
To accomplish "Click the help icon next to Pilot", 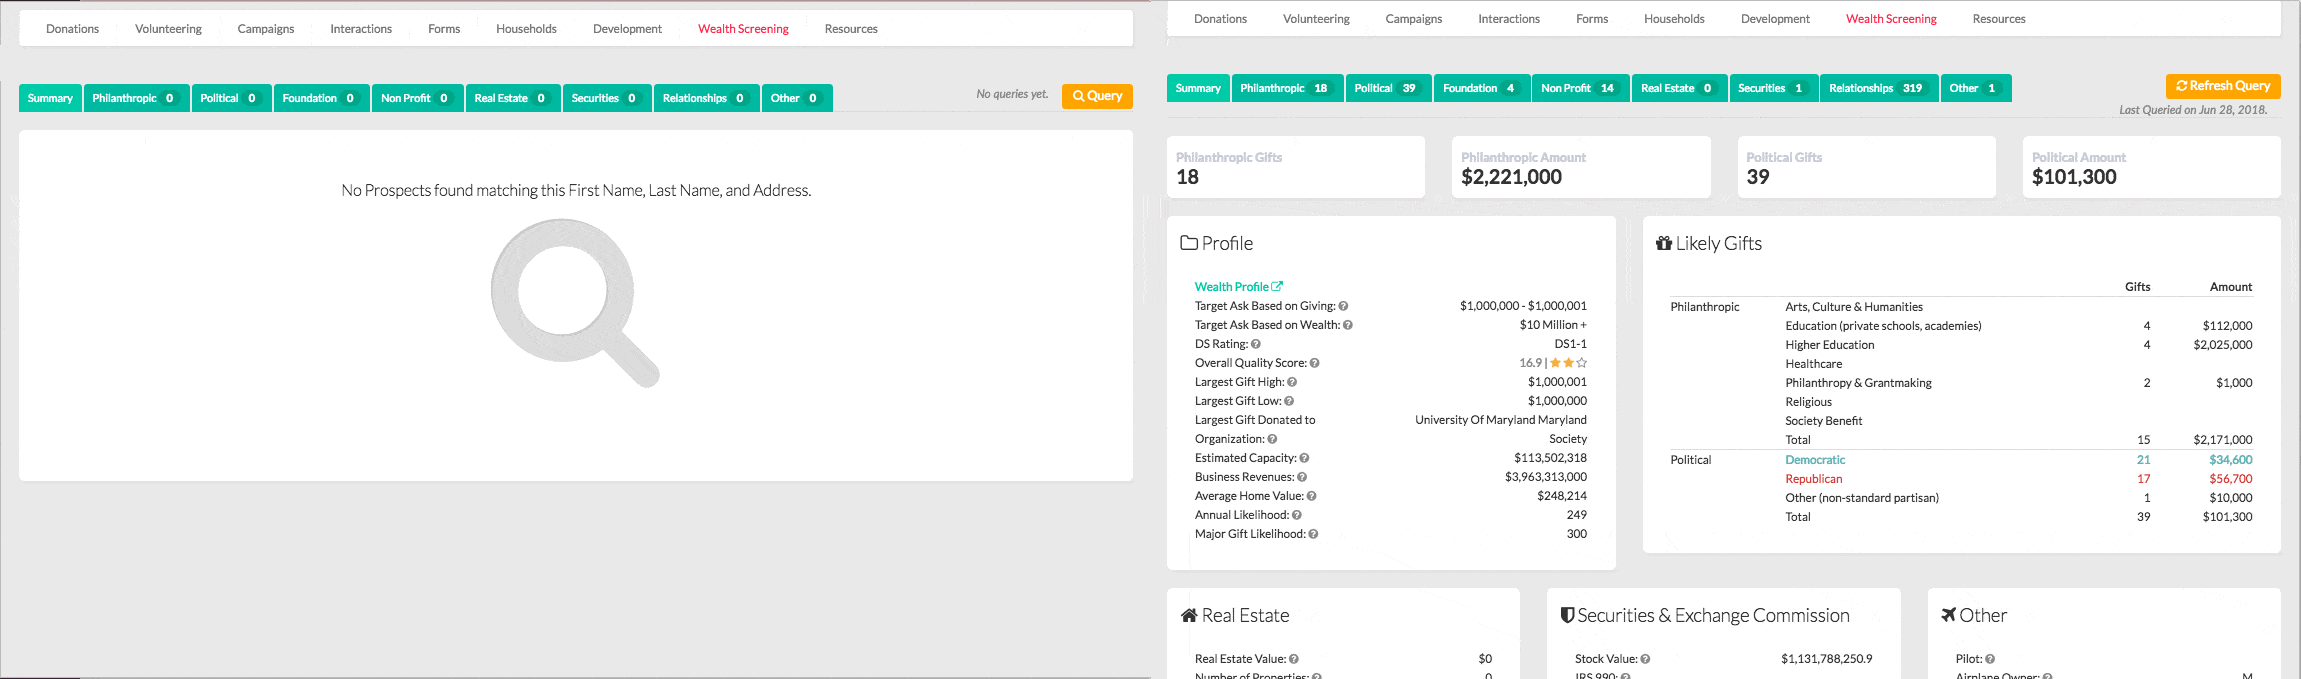I will [x=1990, y=659].
